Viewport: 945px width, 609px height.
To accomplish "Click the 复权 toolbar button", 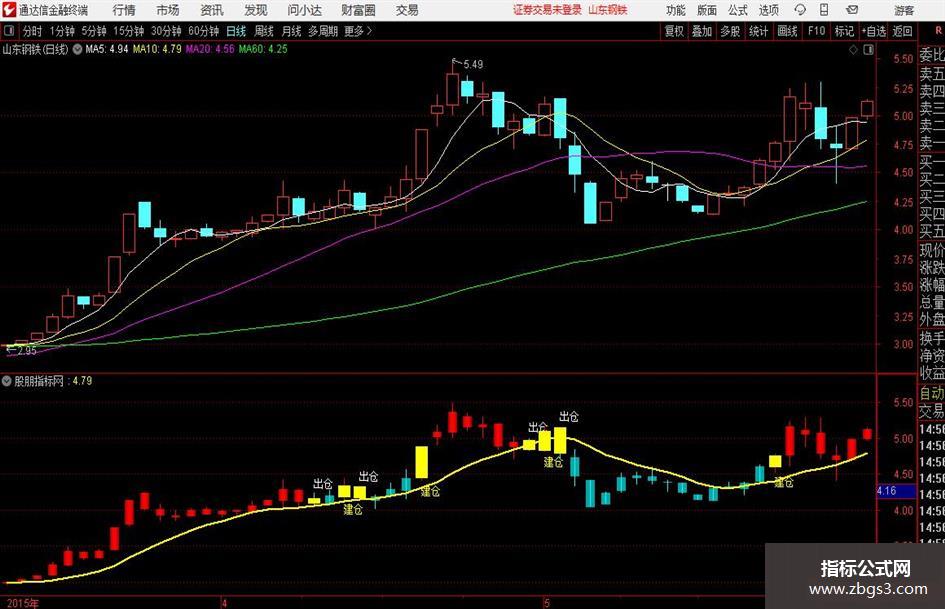I will tap(674, 31).
